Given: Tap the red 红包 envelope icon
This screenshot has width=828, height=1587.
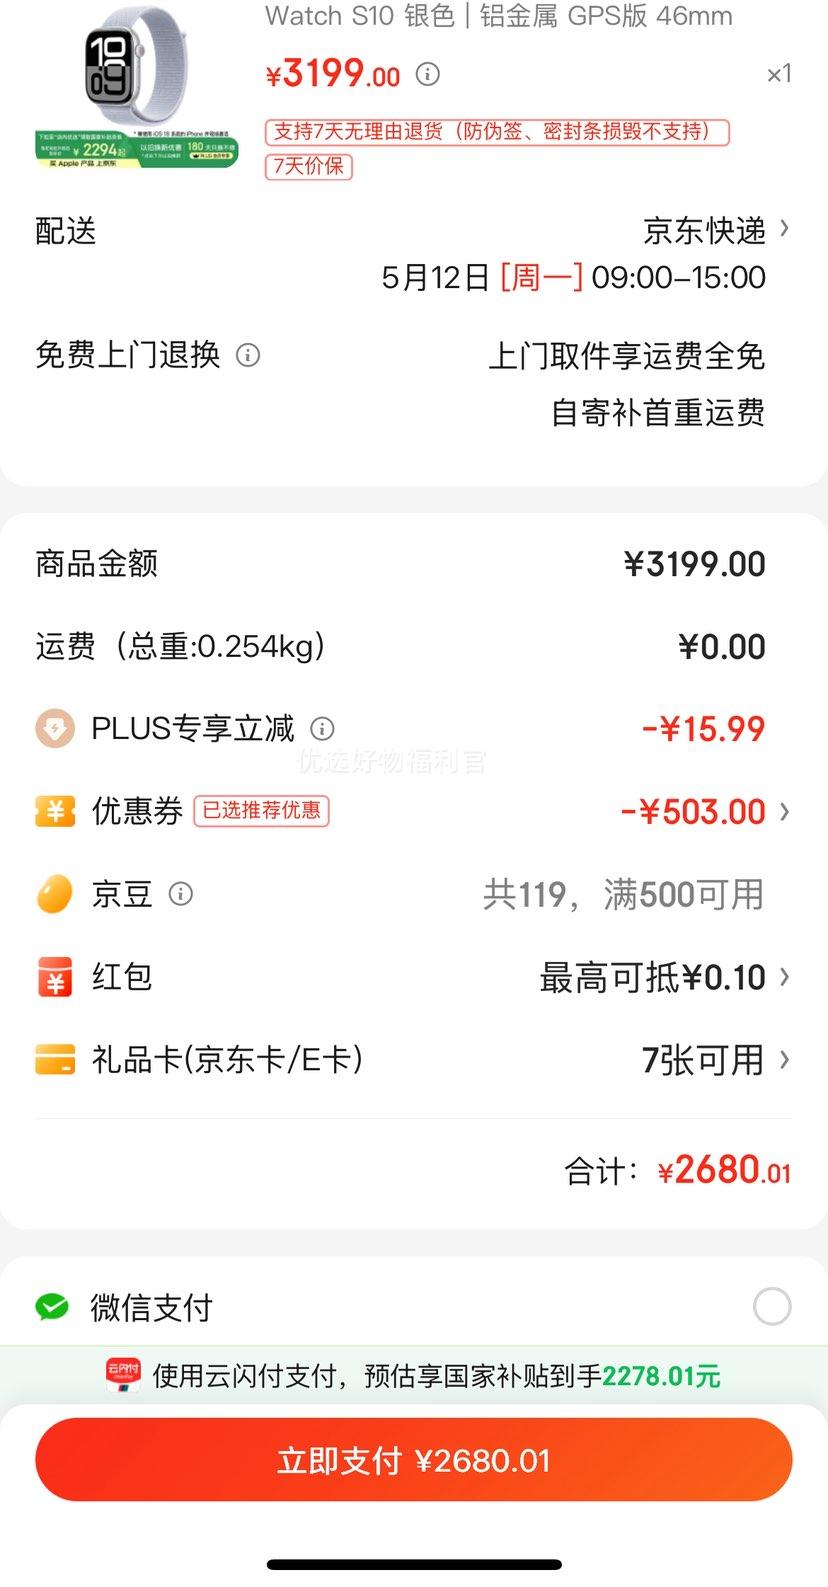Looking at the screenshot, I should point(55,977).
